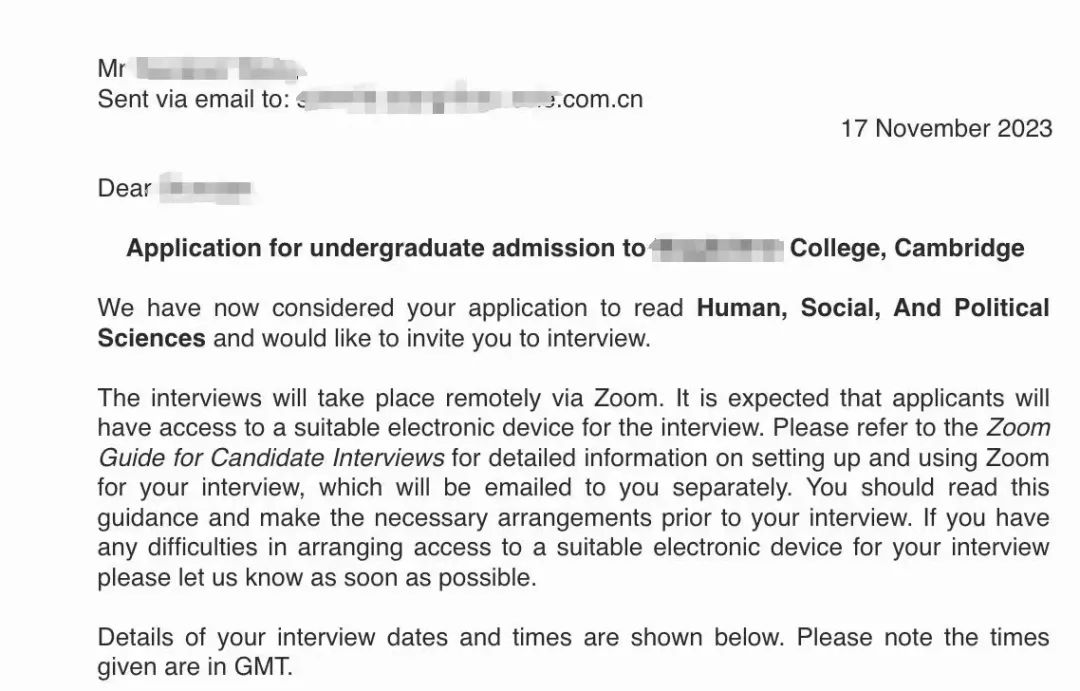Click the italic Zoom Guide for Candidate Interviews
The height and width of the screenshot is (691, 1080).
point(574,442)
